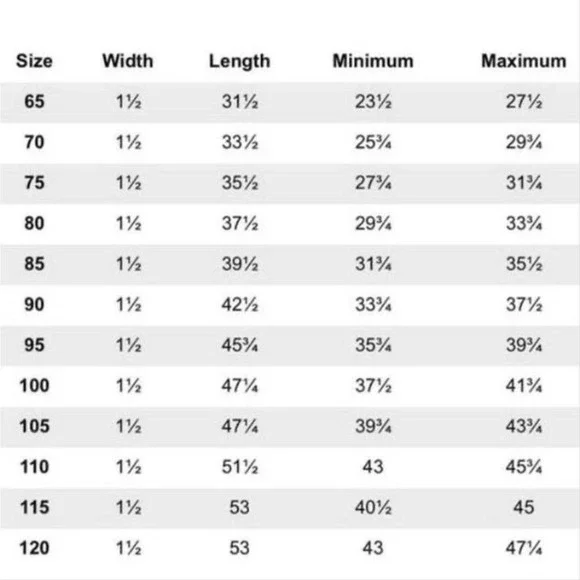The height and width of the screenshot is (580, 580).
Task: Click the 25¾ minimum value in size 70 row
Action: pyautogui.click(x=373, y=142)
